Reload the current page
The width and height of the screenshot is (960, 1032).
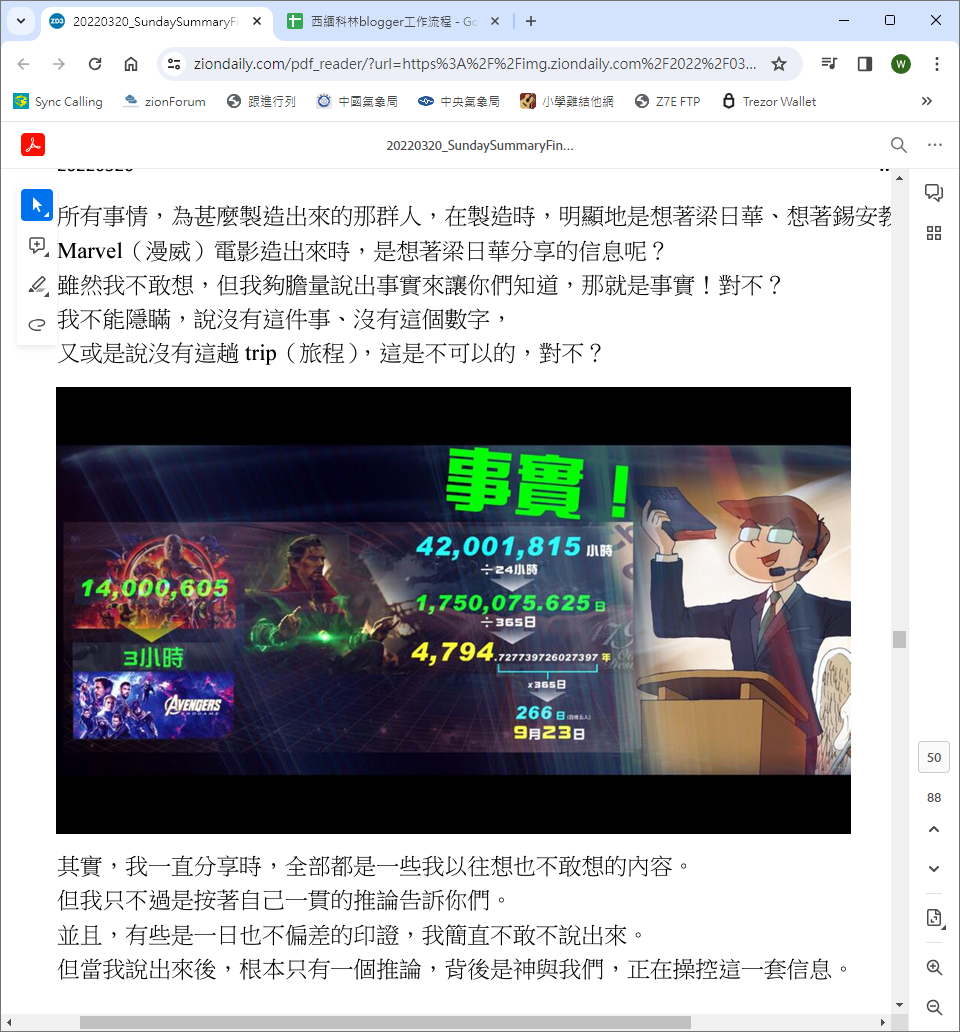(95, 64)
